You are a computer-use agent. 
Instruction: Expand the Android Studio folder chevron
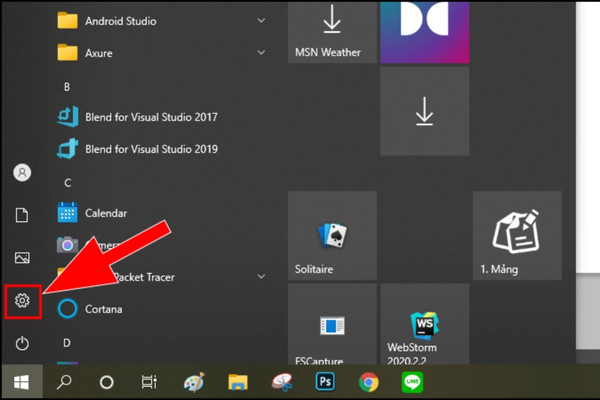click(261, 20)
